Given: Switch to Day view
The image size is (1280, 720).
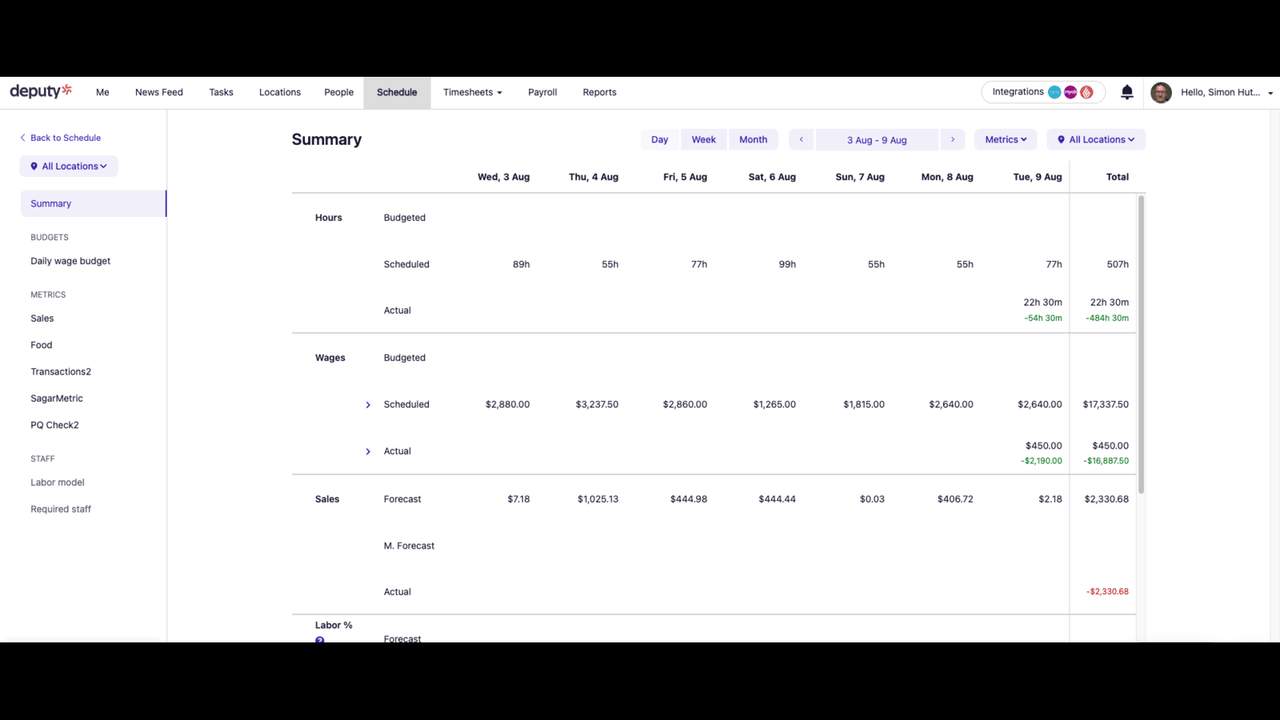Looking at the screenshot, I should coord(660,140).
